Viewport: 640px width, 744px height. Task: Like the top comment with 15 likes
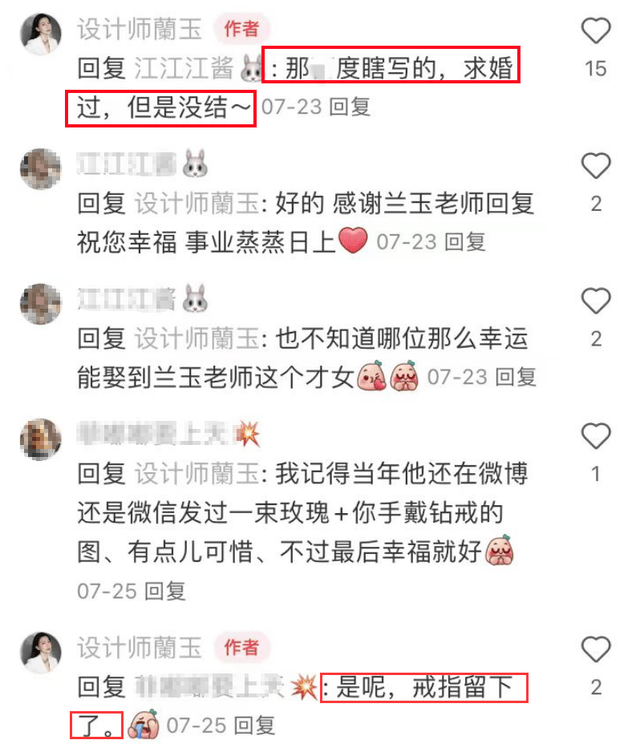(x=595, y=31)
